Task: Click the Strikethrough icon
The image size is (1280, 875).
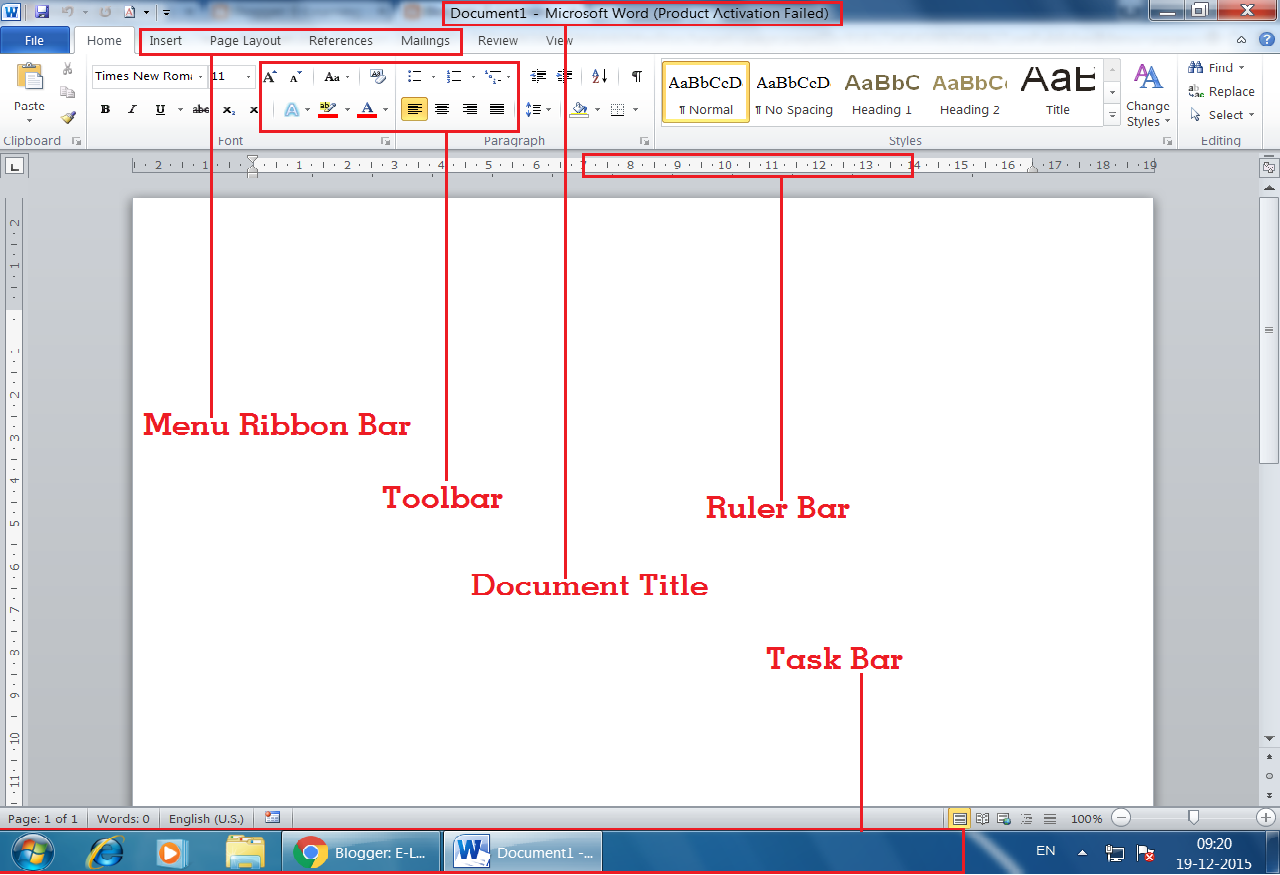Action: point(202,109)
